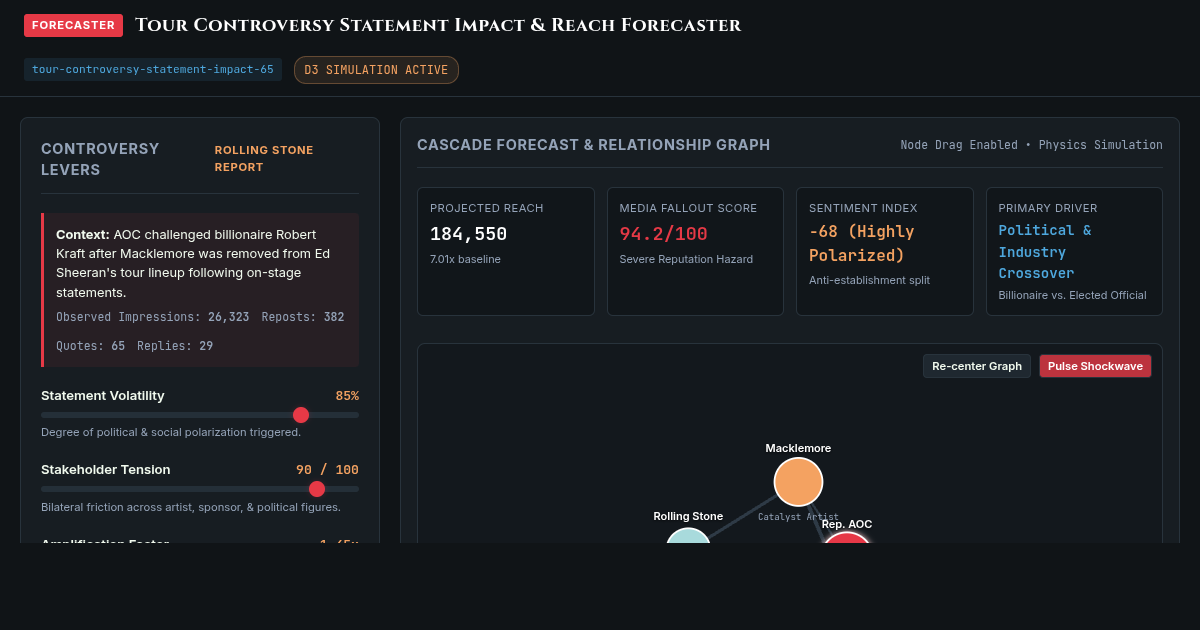Click the Observed Impressions 26,323 stat
This screenshot has width=1200, height=630.
(x=153, y=317)
